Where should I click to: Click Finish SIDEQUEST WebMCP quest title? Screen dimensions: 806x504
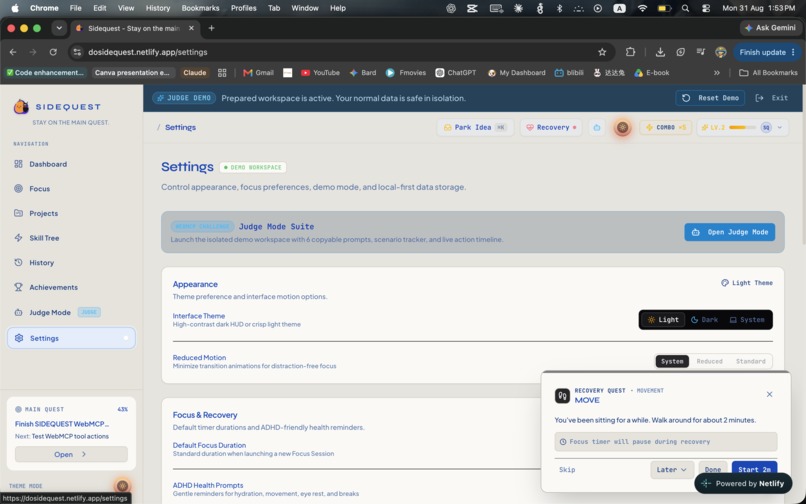pyautogui.click(x=62, y=424)
